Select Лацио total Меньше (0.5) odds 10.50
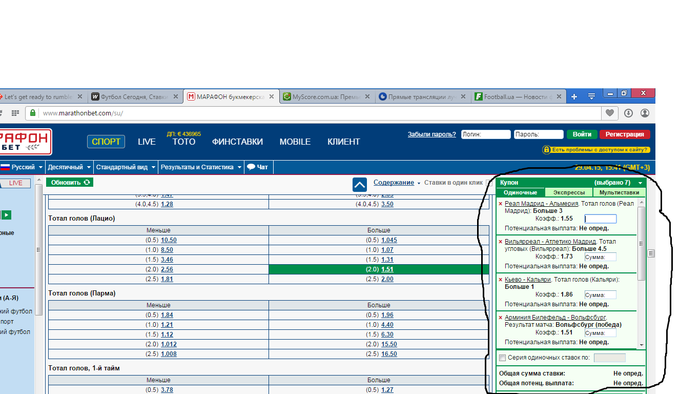This screenshot has height=394, width=700. (169, 240)
